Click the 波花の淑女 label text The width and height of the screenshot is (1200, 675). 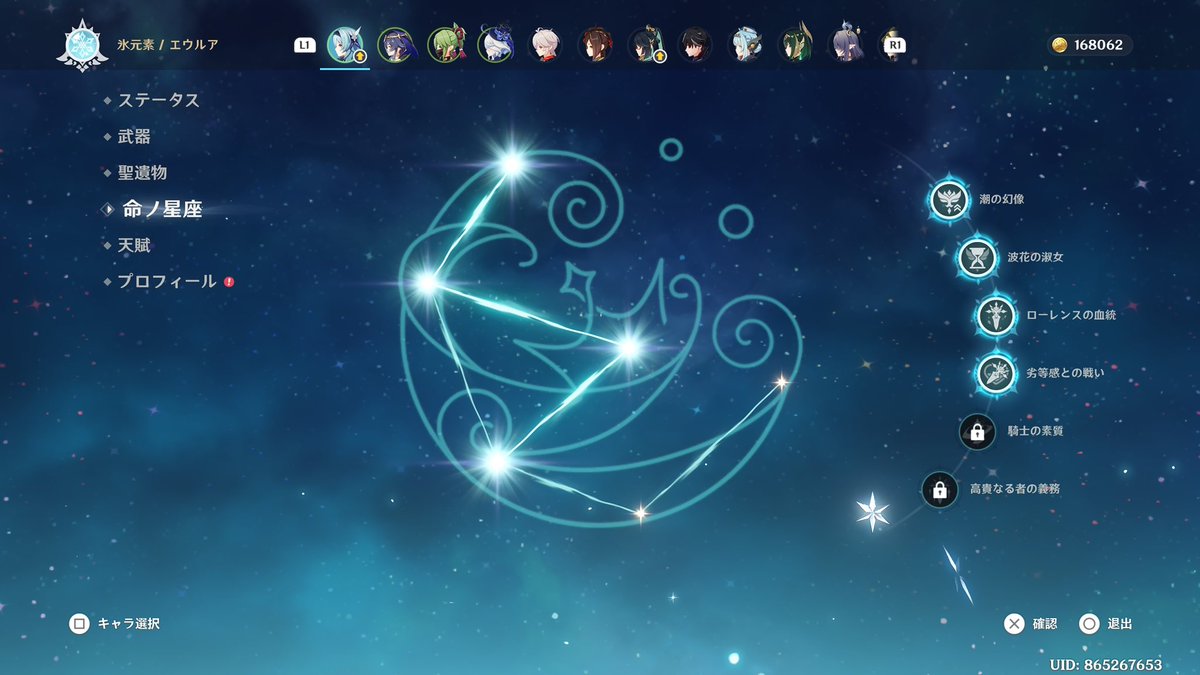(x=1036, y=257)
